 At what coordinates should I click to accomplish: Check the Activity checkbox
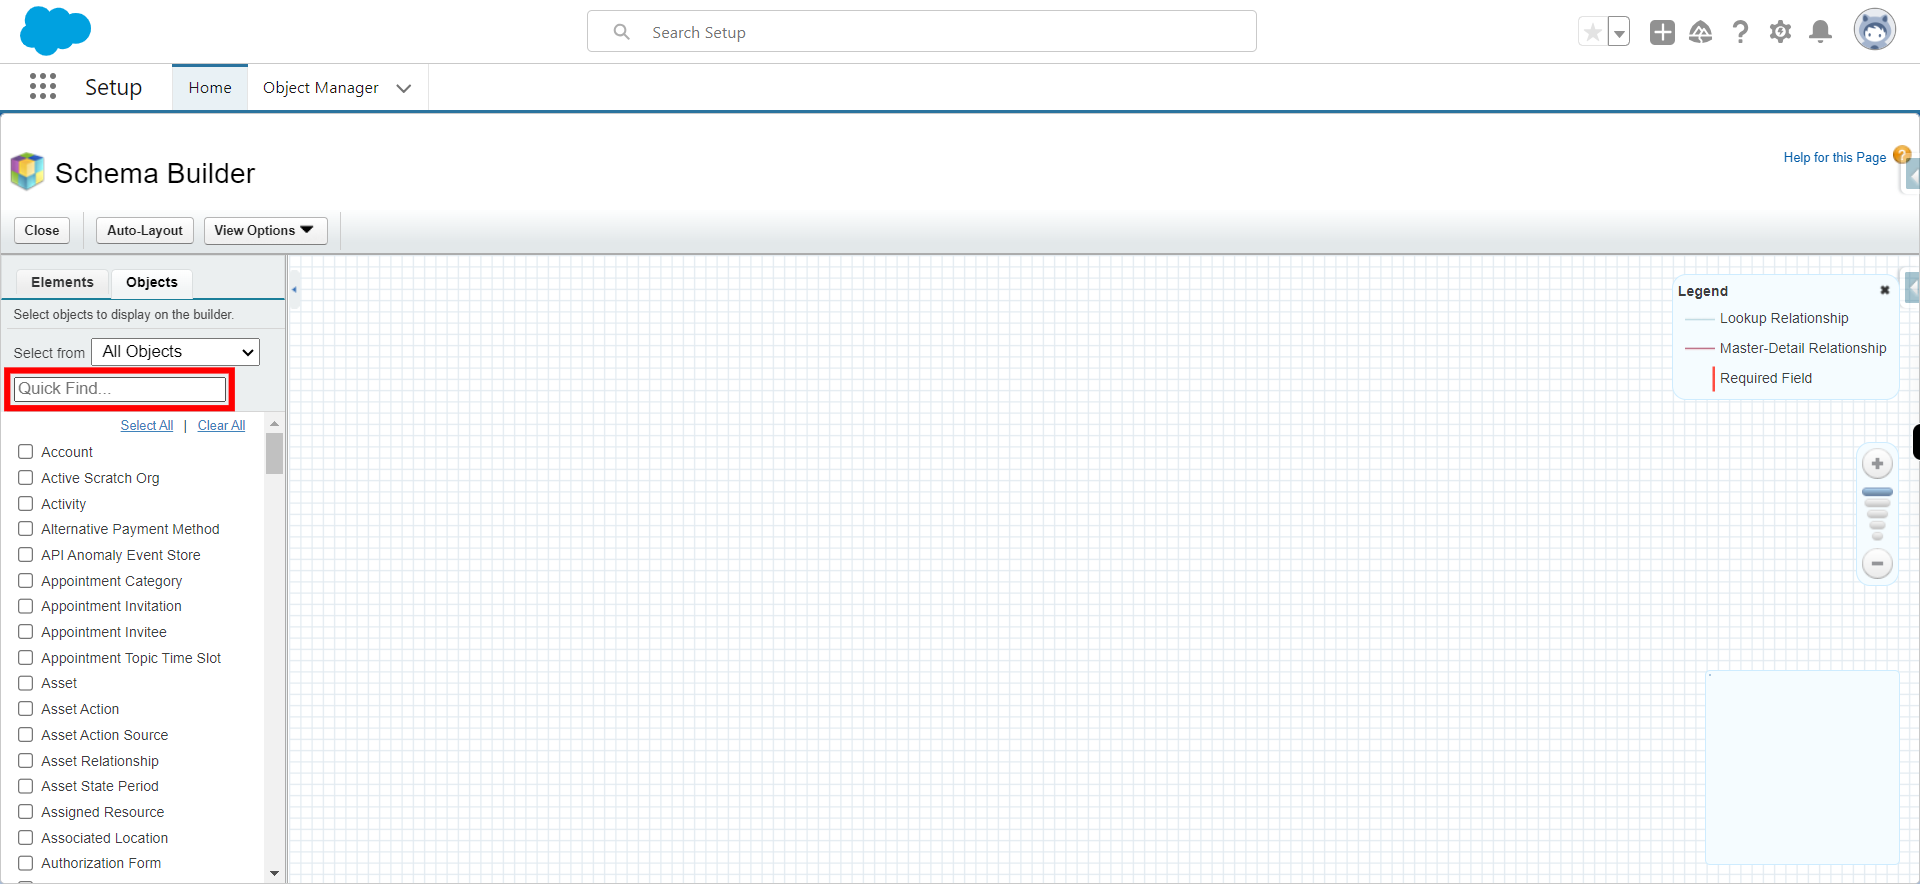[x=26, y=504]
